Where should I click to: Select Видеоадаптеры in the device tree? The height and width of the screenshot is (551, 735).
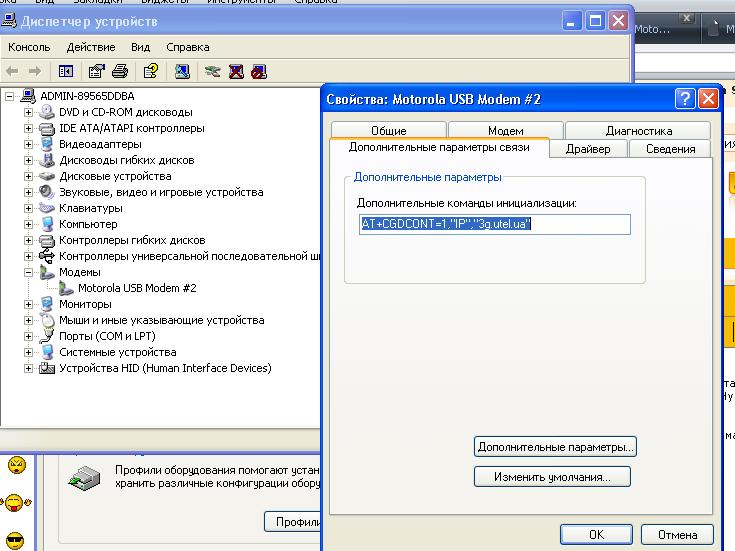100,144
